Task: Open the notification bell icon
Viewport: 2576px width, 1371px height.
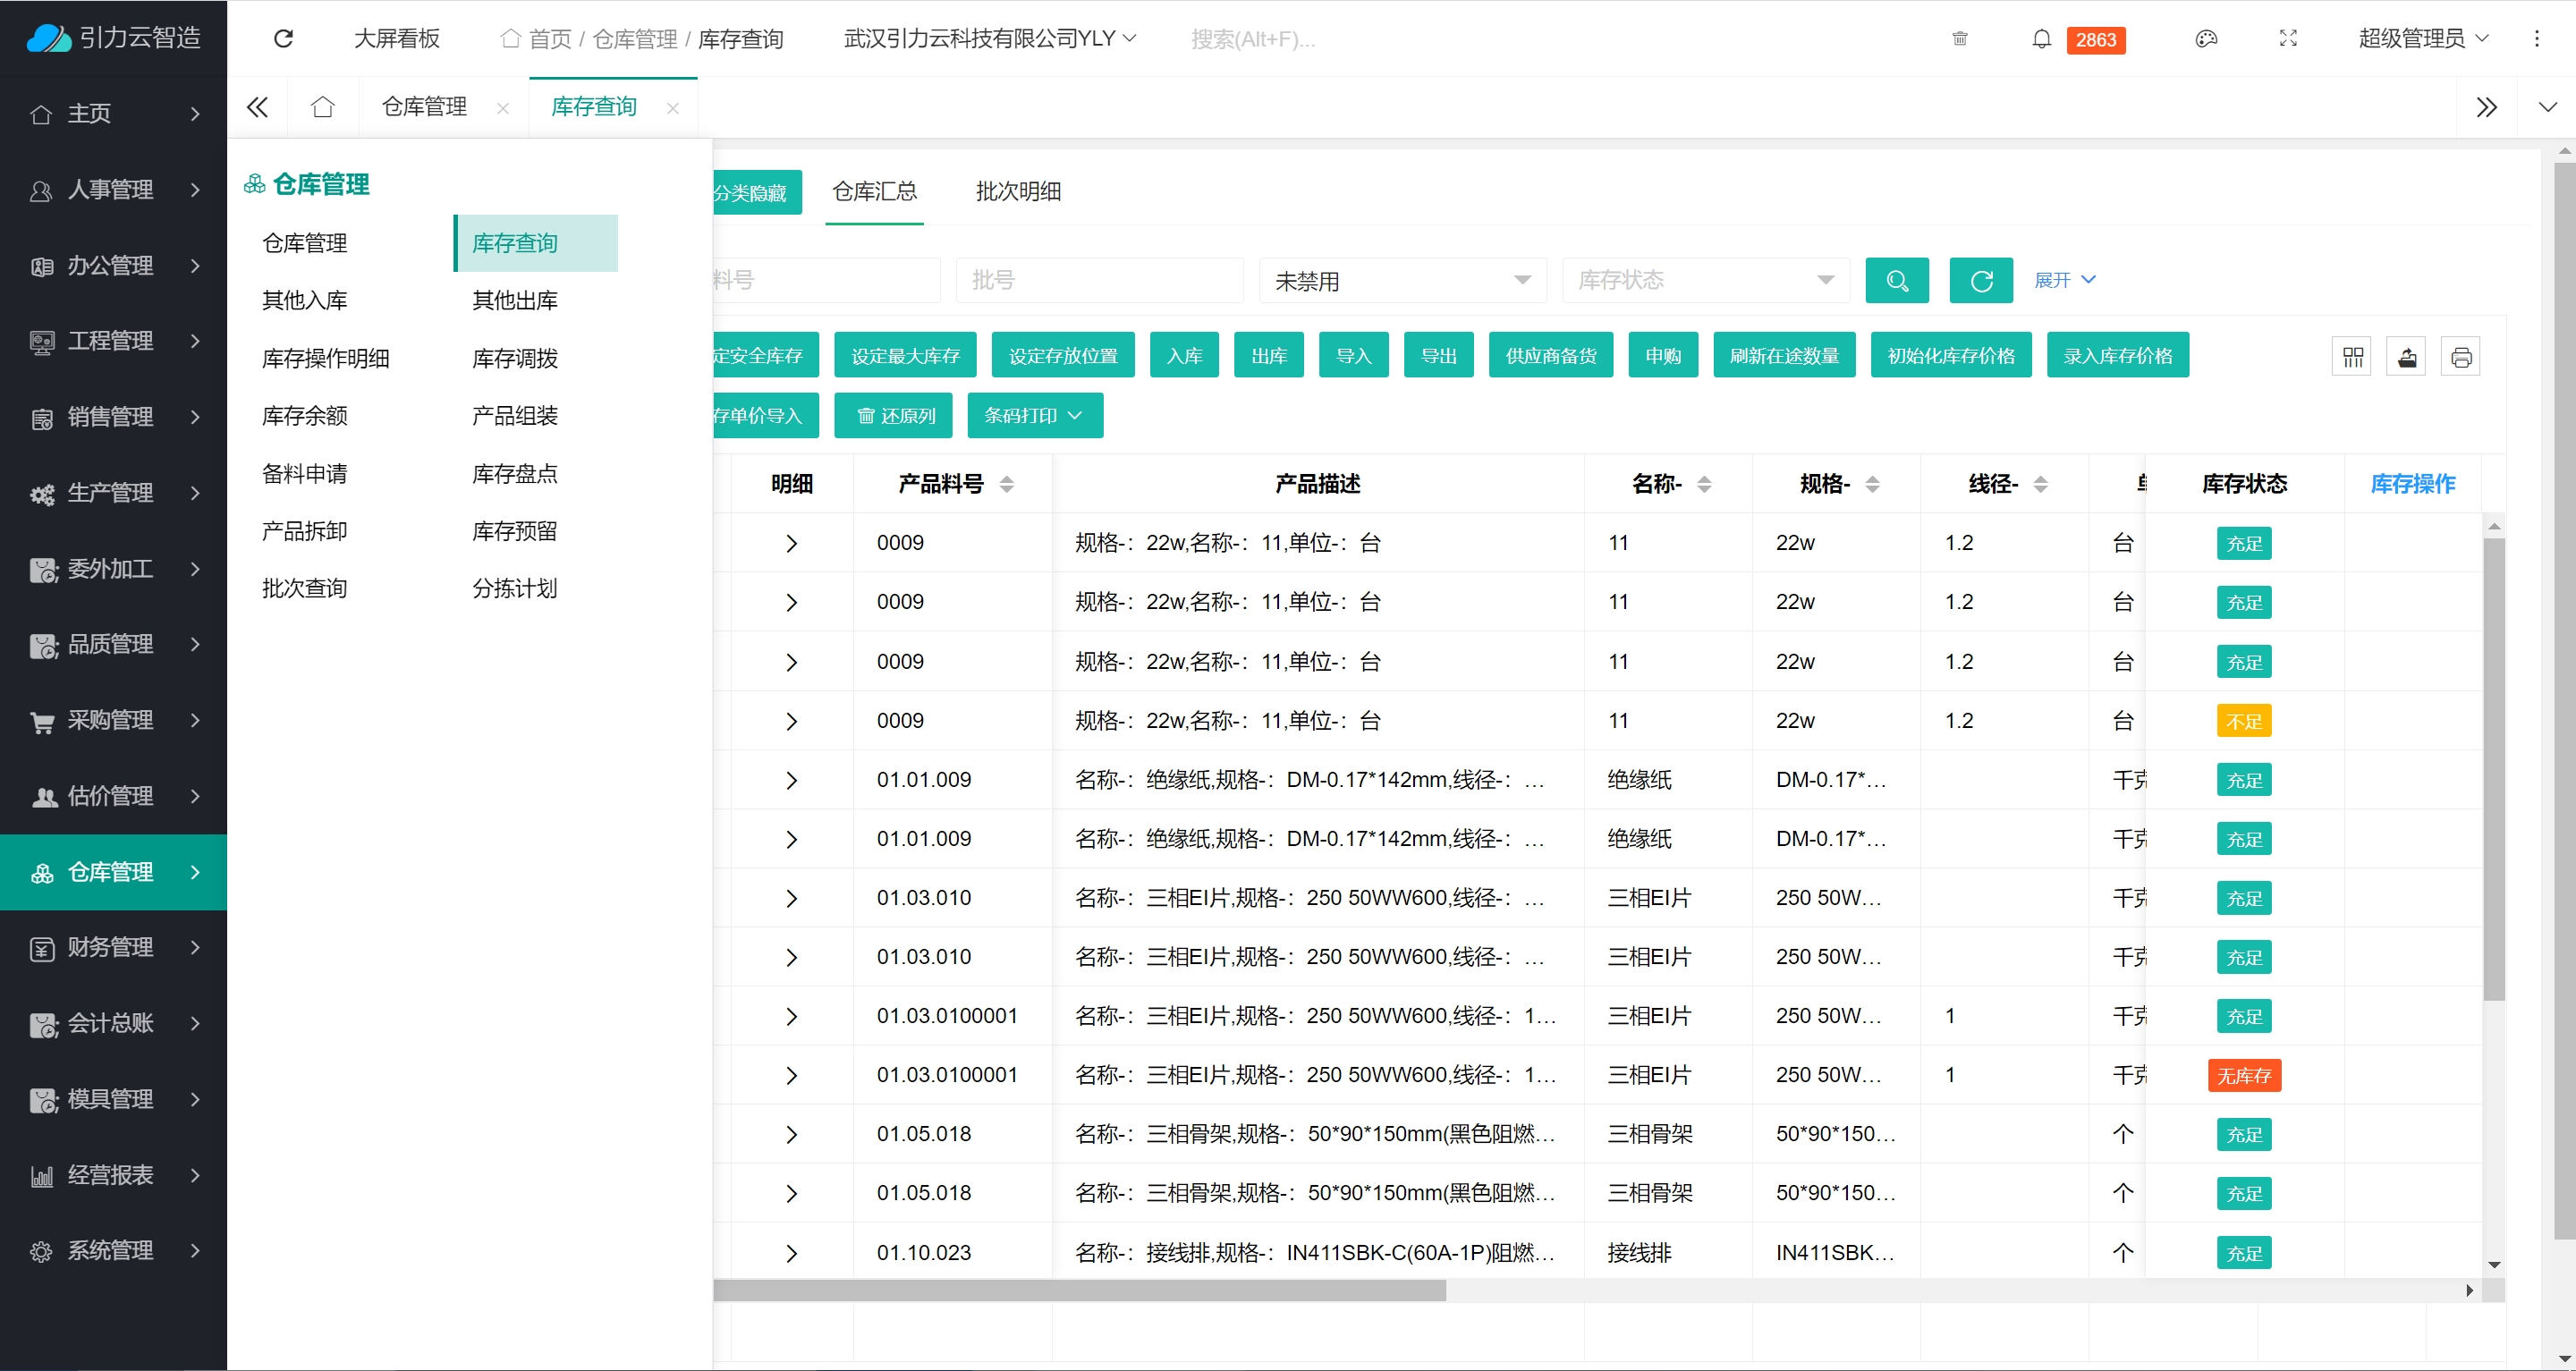Action: pos(2041,39)
